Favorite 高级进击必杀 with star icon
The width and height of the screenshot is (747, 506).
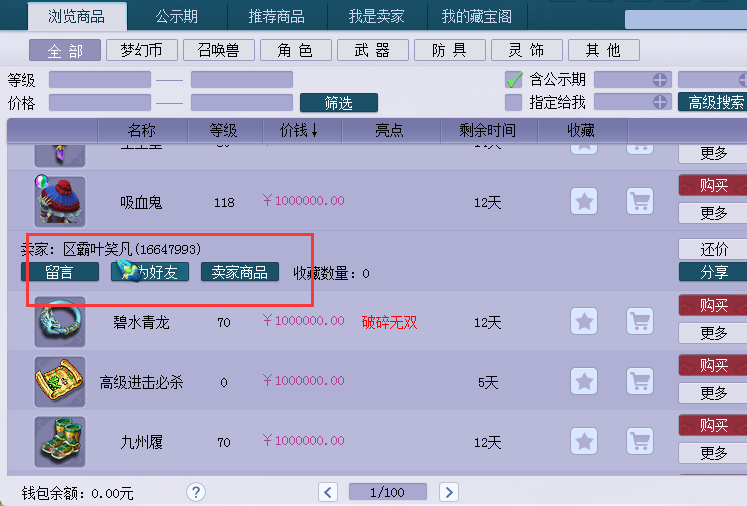click(x=584, y=381)
